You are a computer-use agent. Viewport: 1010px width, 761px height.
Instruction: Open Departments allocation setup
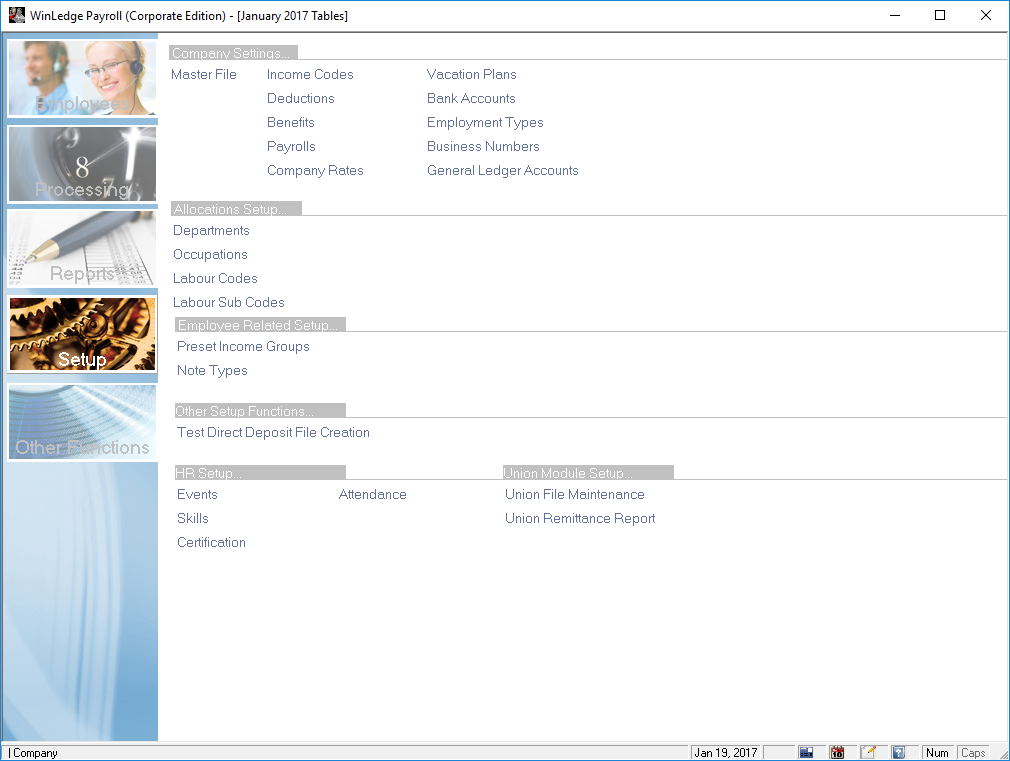pos(211,230)
